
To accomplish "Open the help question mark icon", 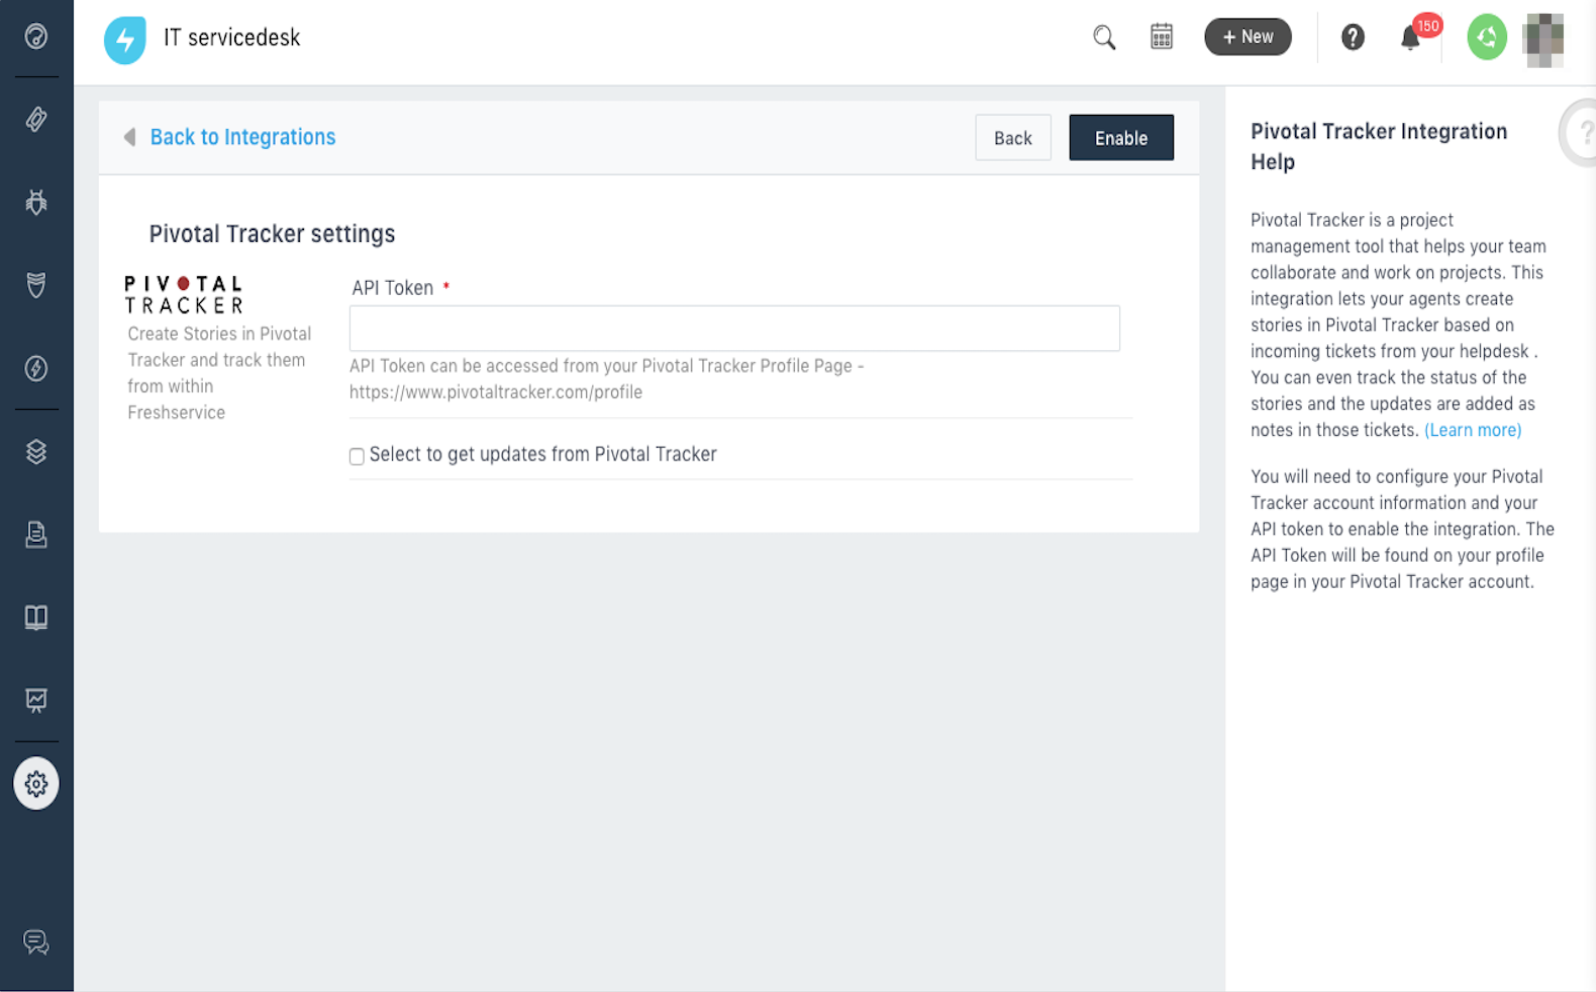I will pyautogui.click(x=1353, y=38).
